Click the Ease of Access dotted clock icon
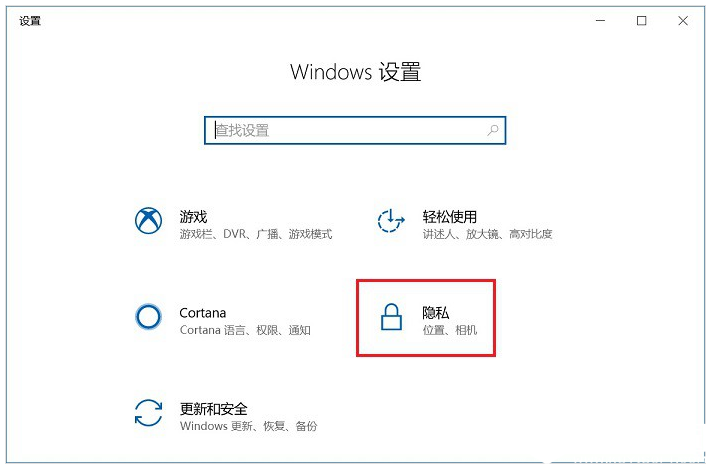The height and width of the screenshot is (471, 713). click(391, 220)
